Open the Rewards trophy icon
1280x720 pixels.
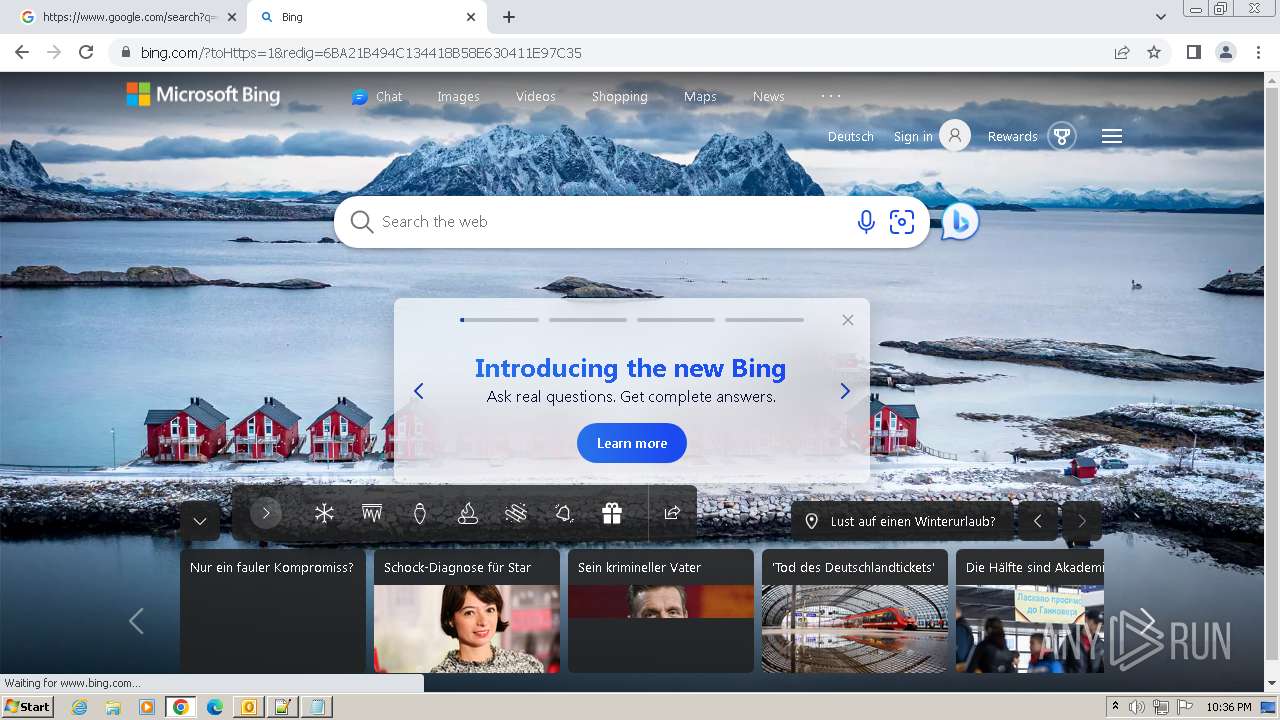coord(1062,136)
